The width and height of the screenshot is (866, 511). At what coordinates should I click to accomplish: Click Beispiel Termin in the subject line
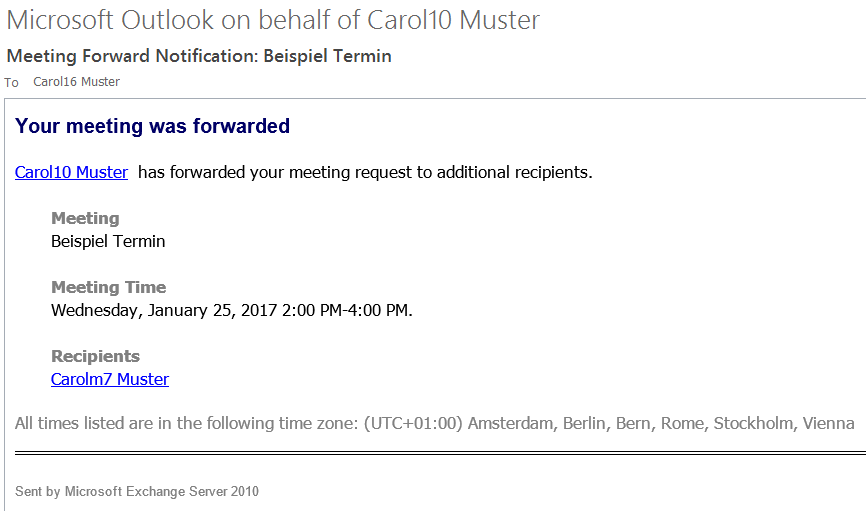point(328,56)
